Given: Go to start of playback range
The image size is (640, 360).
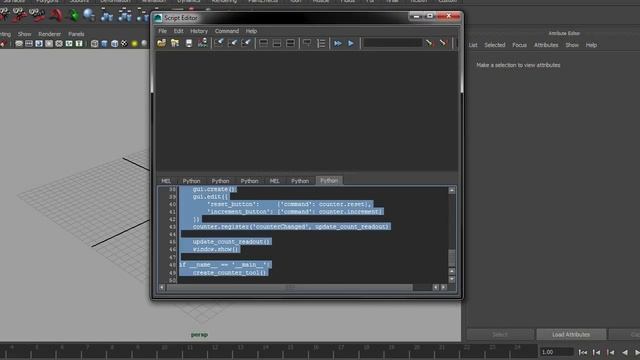Looking at the screenshot, I should click(583, 352).
